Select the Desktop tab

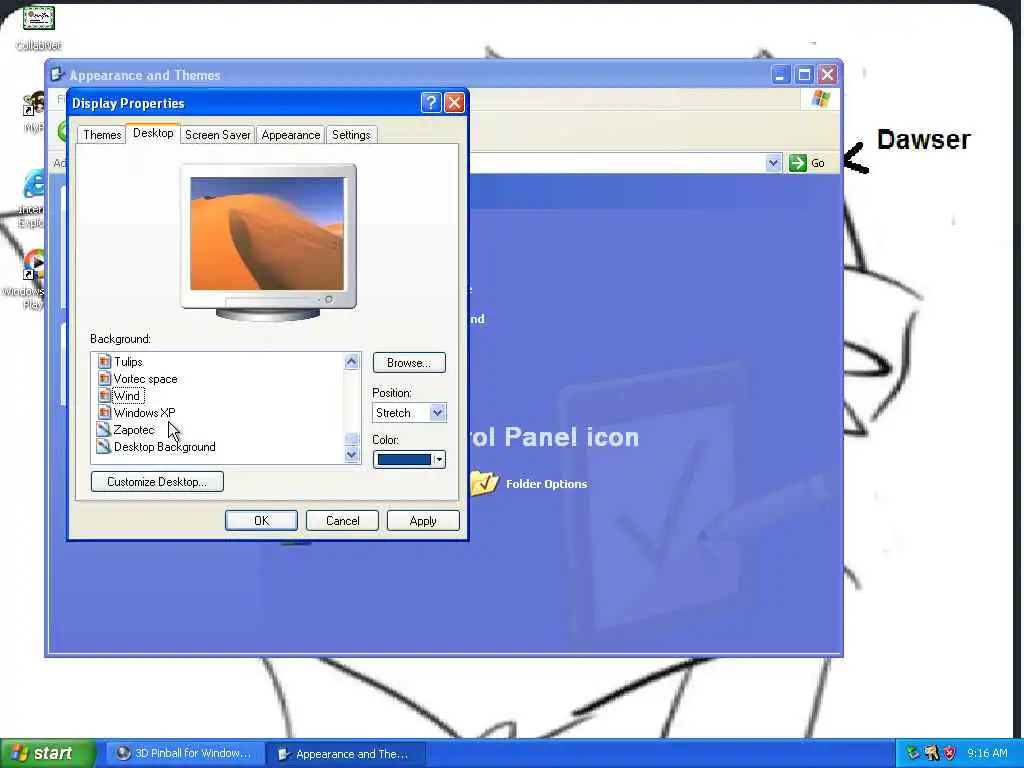coord(153,133)
